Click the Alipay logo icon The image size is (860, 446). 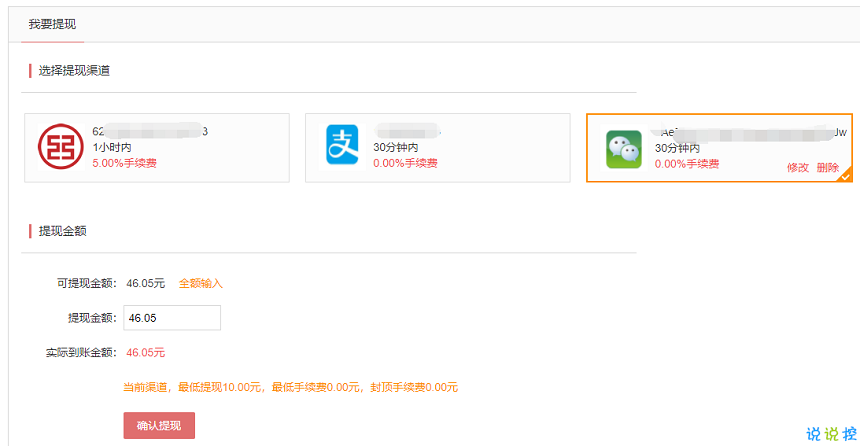(342, 145)
